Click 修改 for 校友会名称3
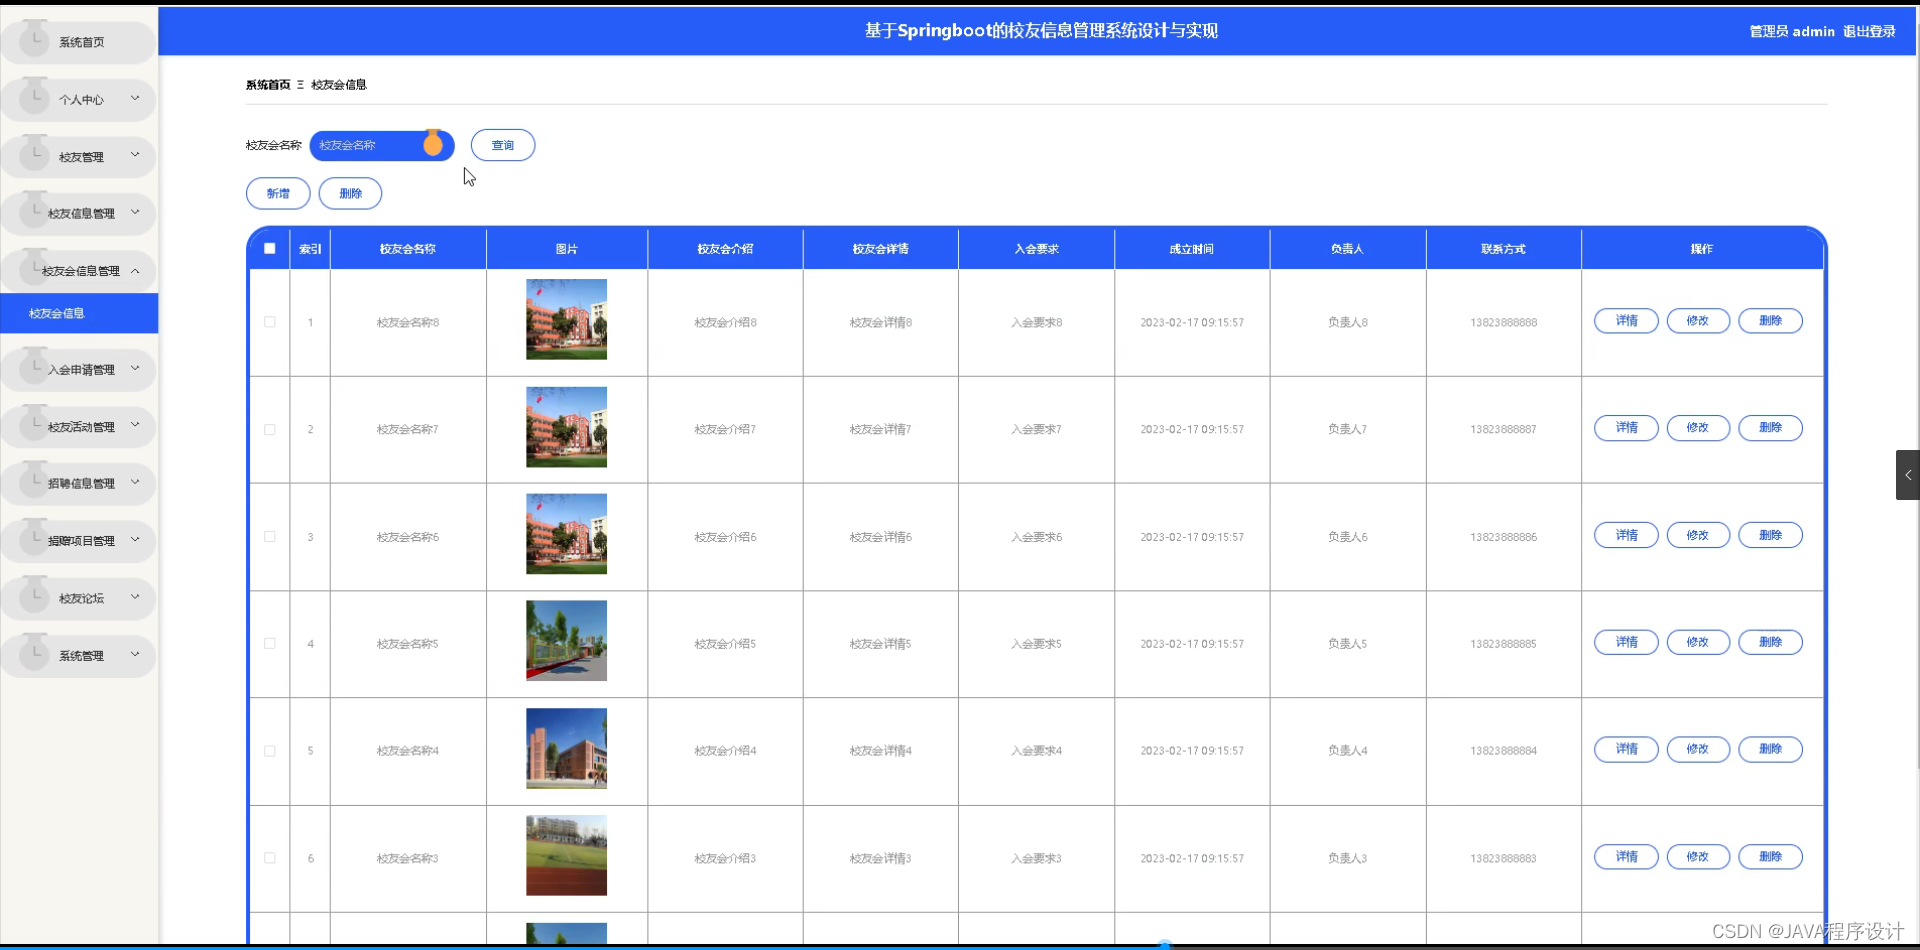This screenshot has width=1920, height=950. point(1698,857)
